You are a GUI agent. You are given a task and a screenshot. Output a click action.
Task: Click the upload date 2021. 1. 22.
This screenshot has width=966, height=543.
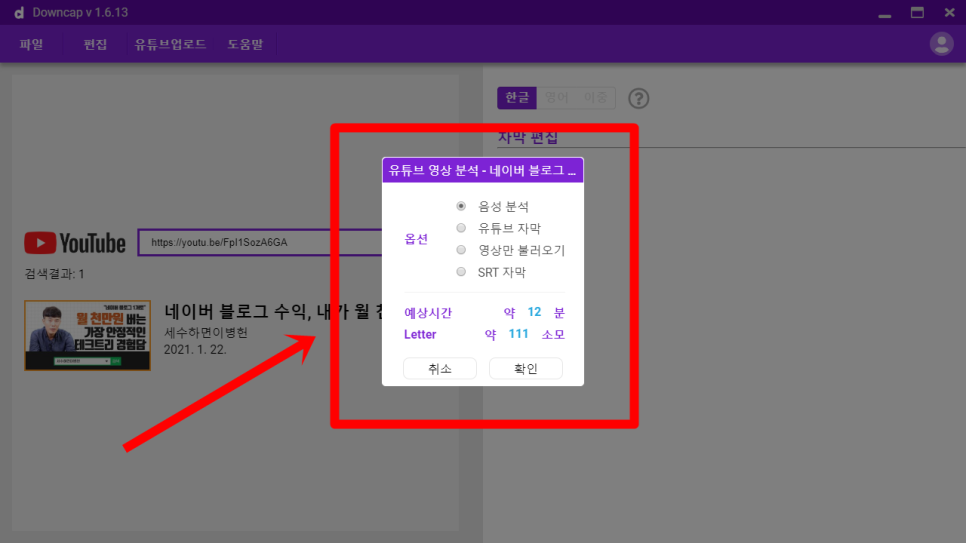[x=195, y=349]
